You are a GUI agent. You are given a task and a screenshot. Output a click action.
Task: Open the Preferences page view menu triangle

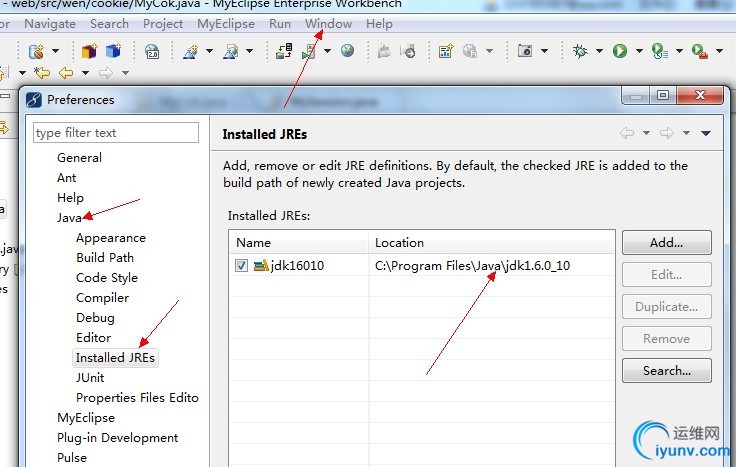coord(705,134)
